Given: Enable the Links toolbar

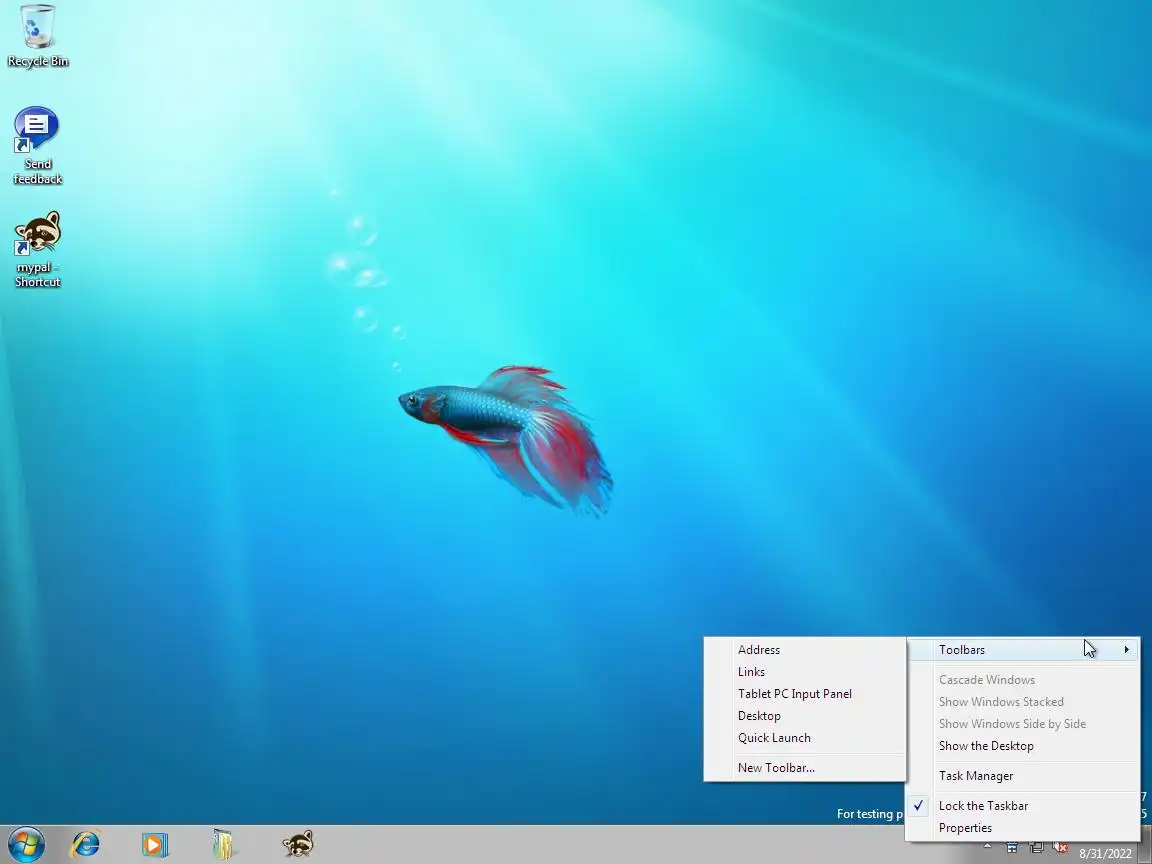Looking at the screenshot, I should coord(804,672).
